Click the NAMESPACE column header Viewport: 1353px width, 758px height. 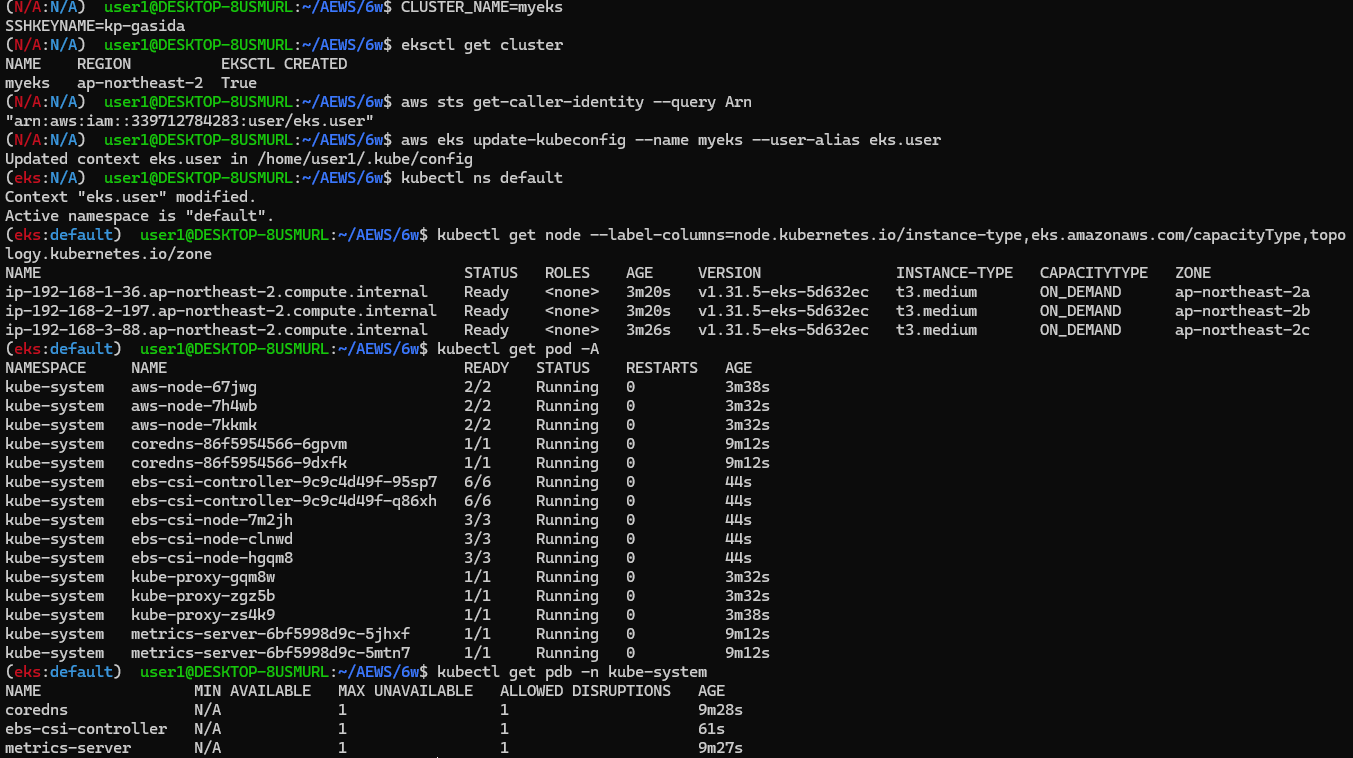pos(45,368)
